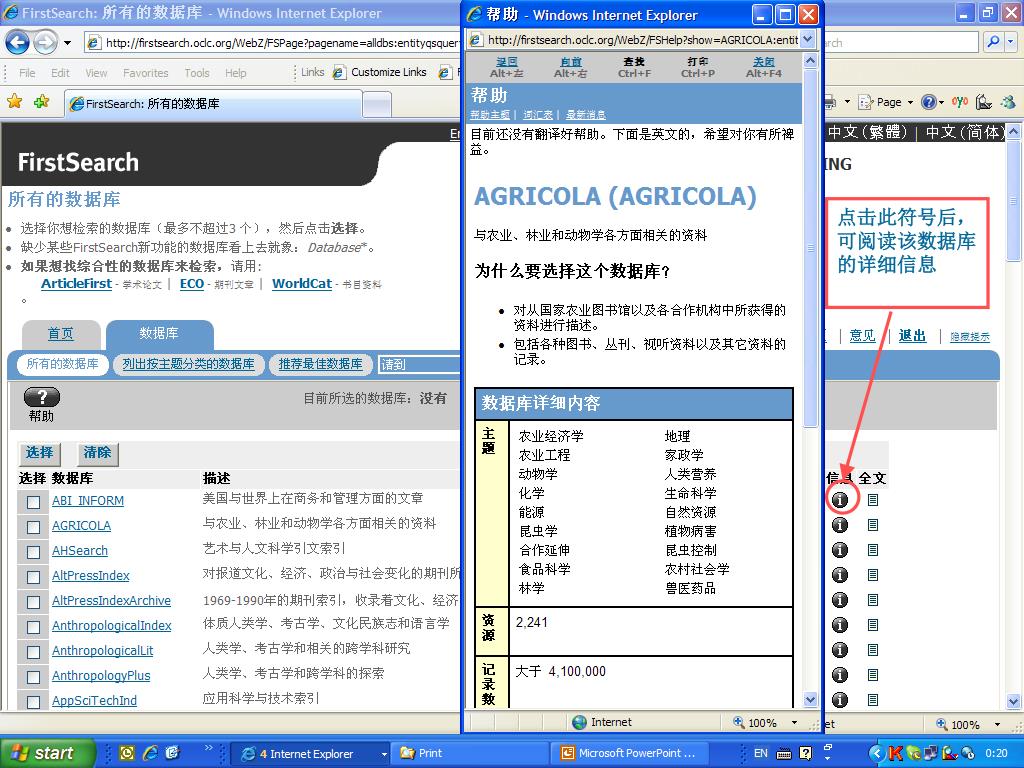This screenshot has height=768, width=1024.
Task: Click help popup scrollbar down arrow
Action: coord(810,699)
